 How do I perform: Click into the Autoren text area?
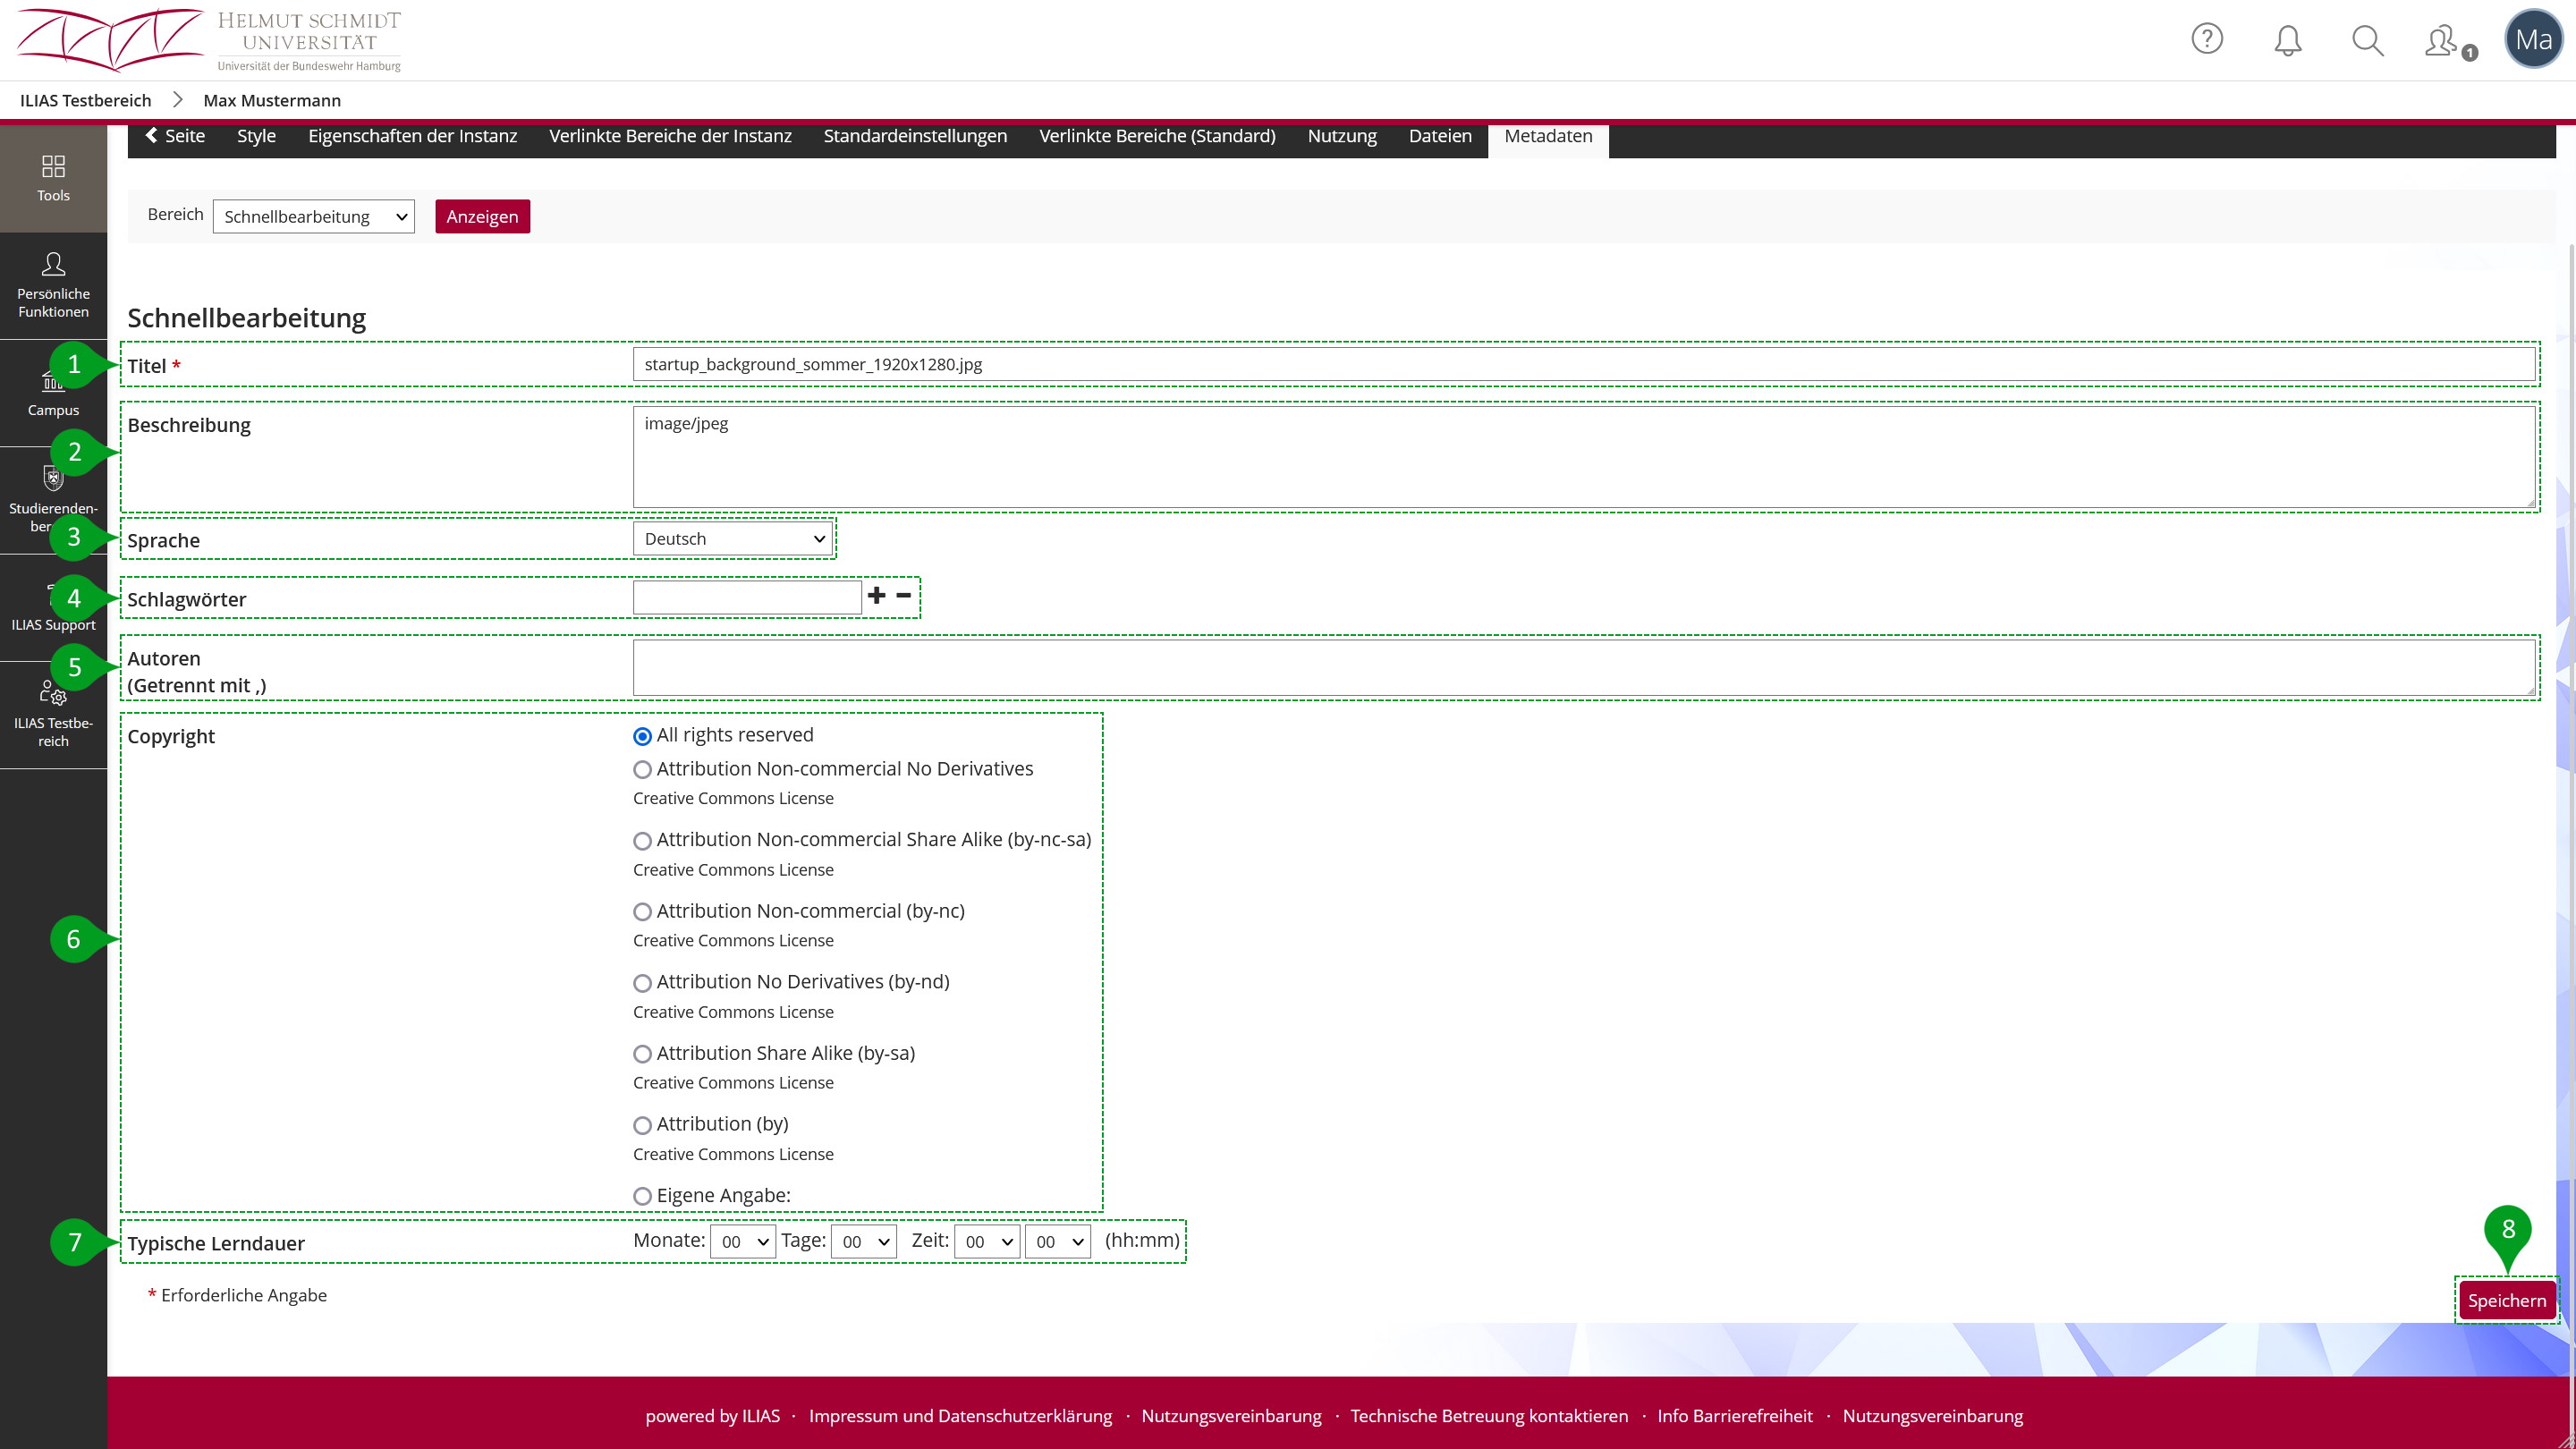click(1584, 668)
